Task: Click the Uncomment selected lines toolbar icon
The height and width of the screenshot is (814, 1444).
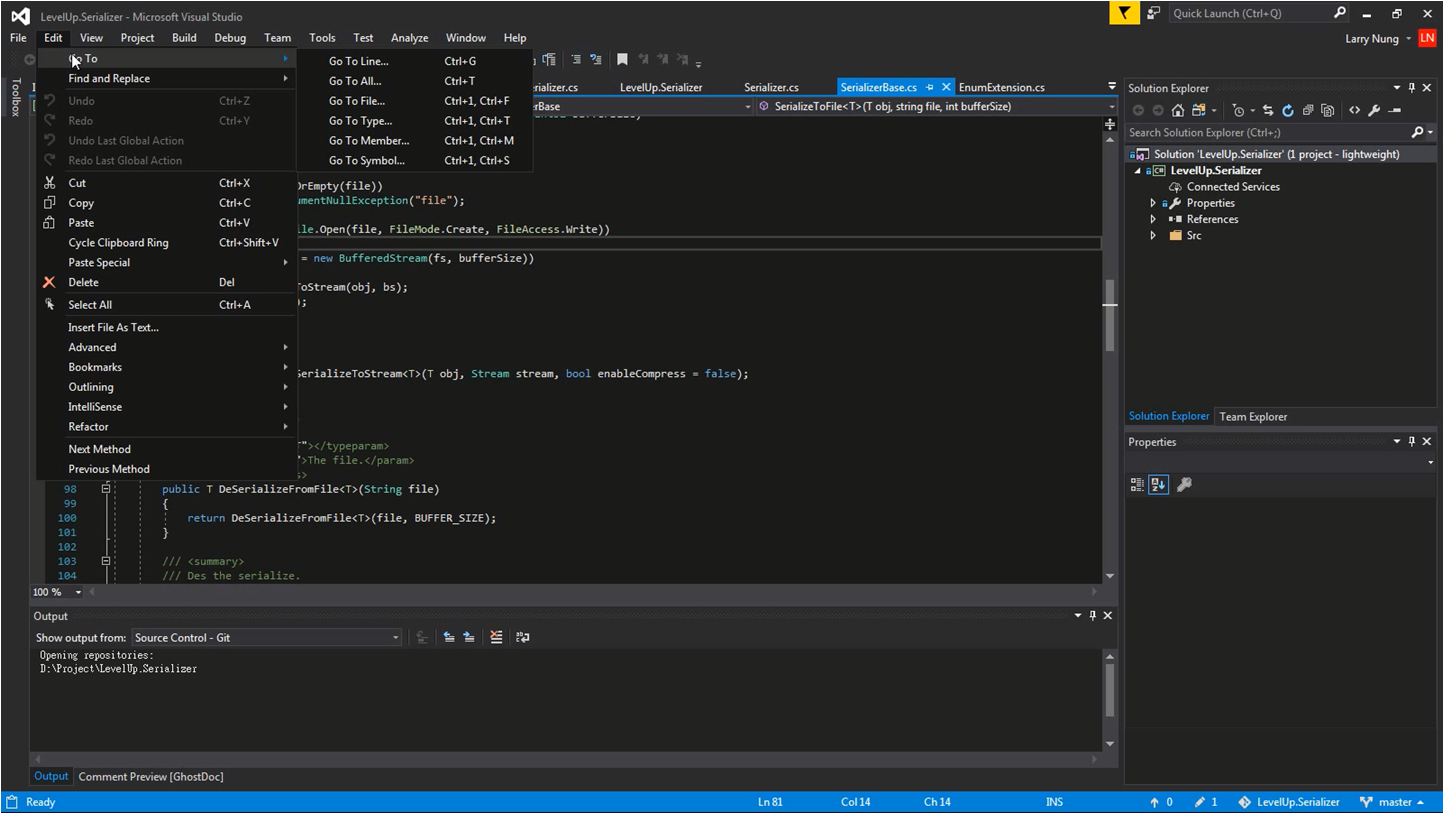Action: (596, 60)
